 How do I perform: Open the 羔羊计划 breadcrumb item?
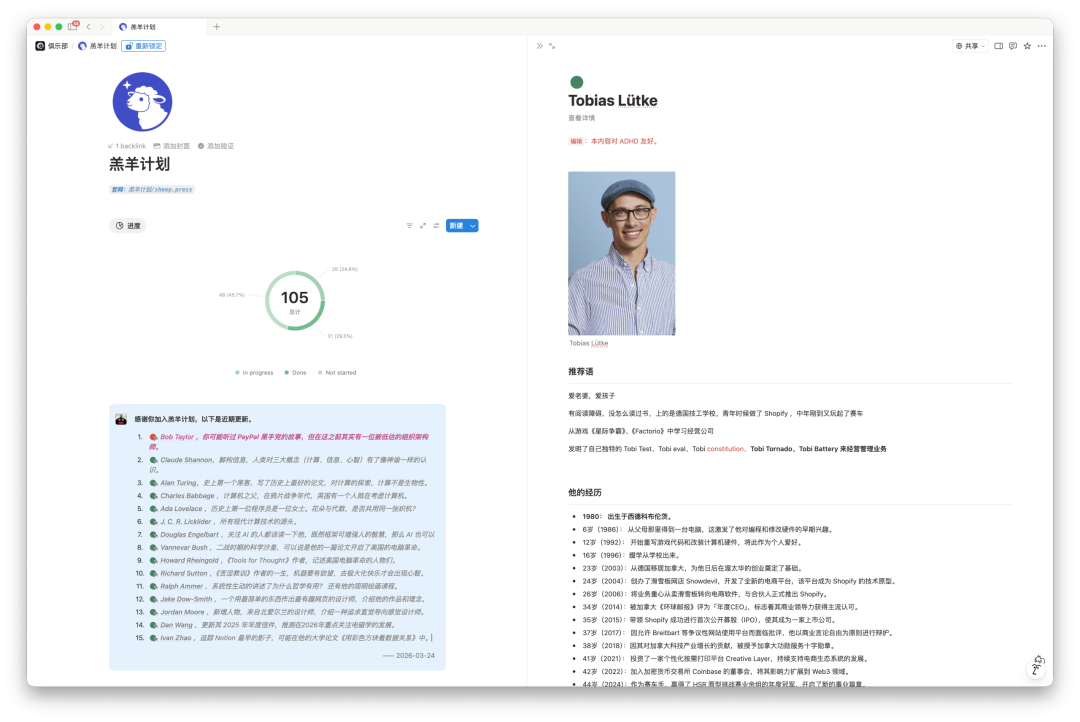(x=97, y=46)
